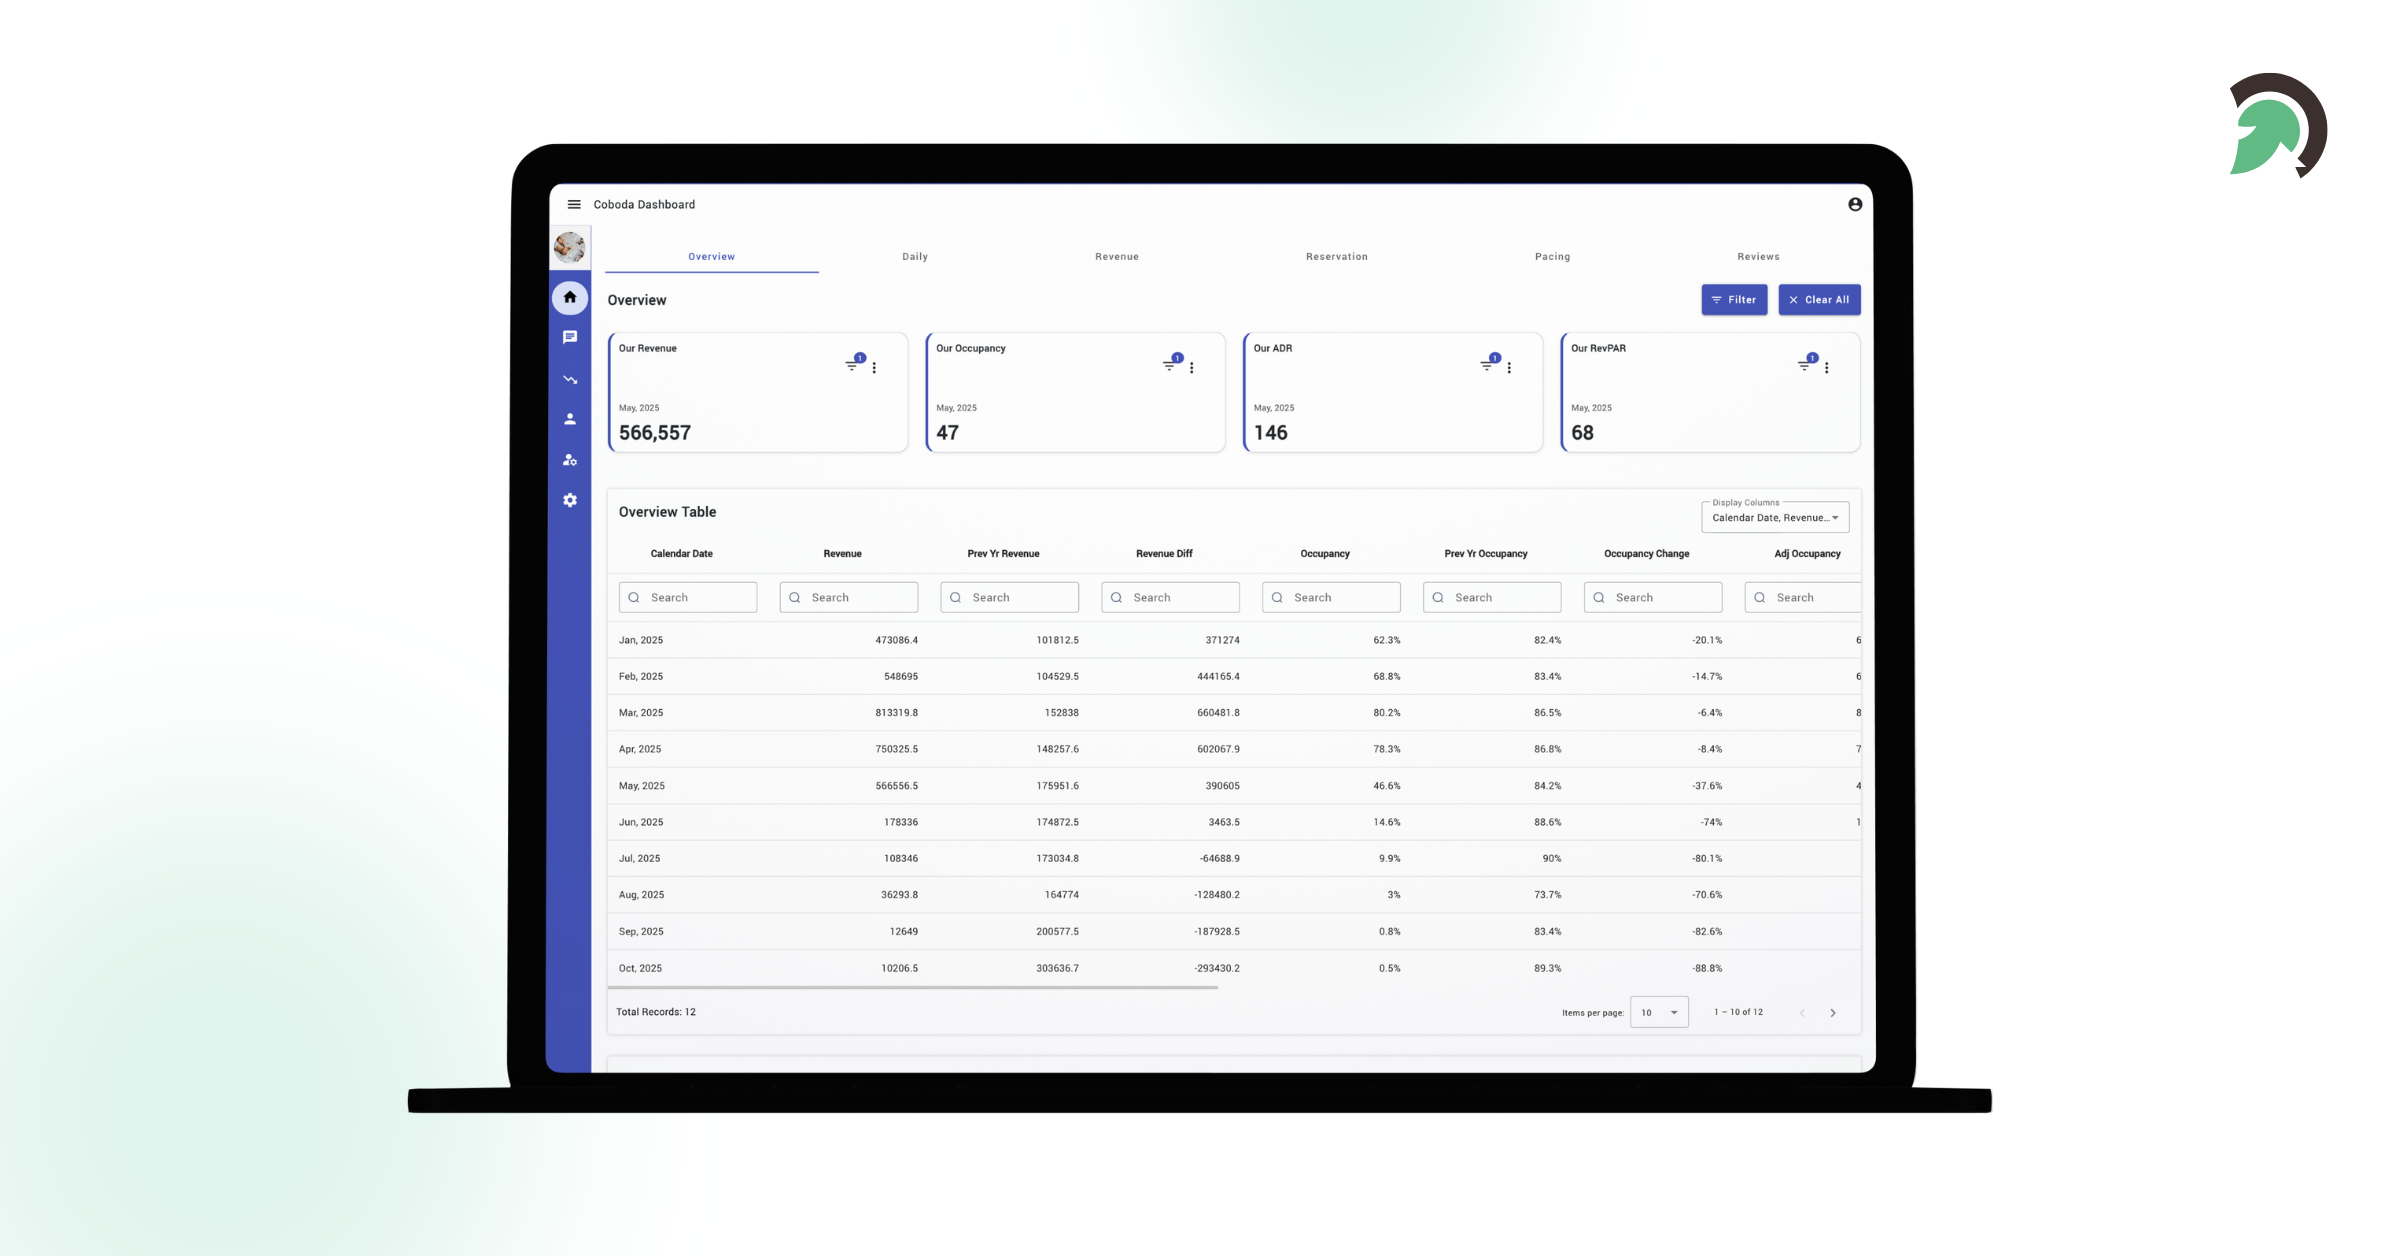The height and width of the screenshot is (1256, 2400).
Task: Open the filter on the Our Revenue card
Action: [x=851, y=364]
